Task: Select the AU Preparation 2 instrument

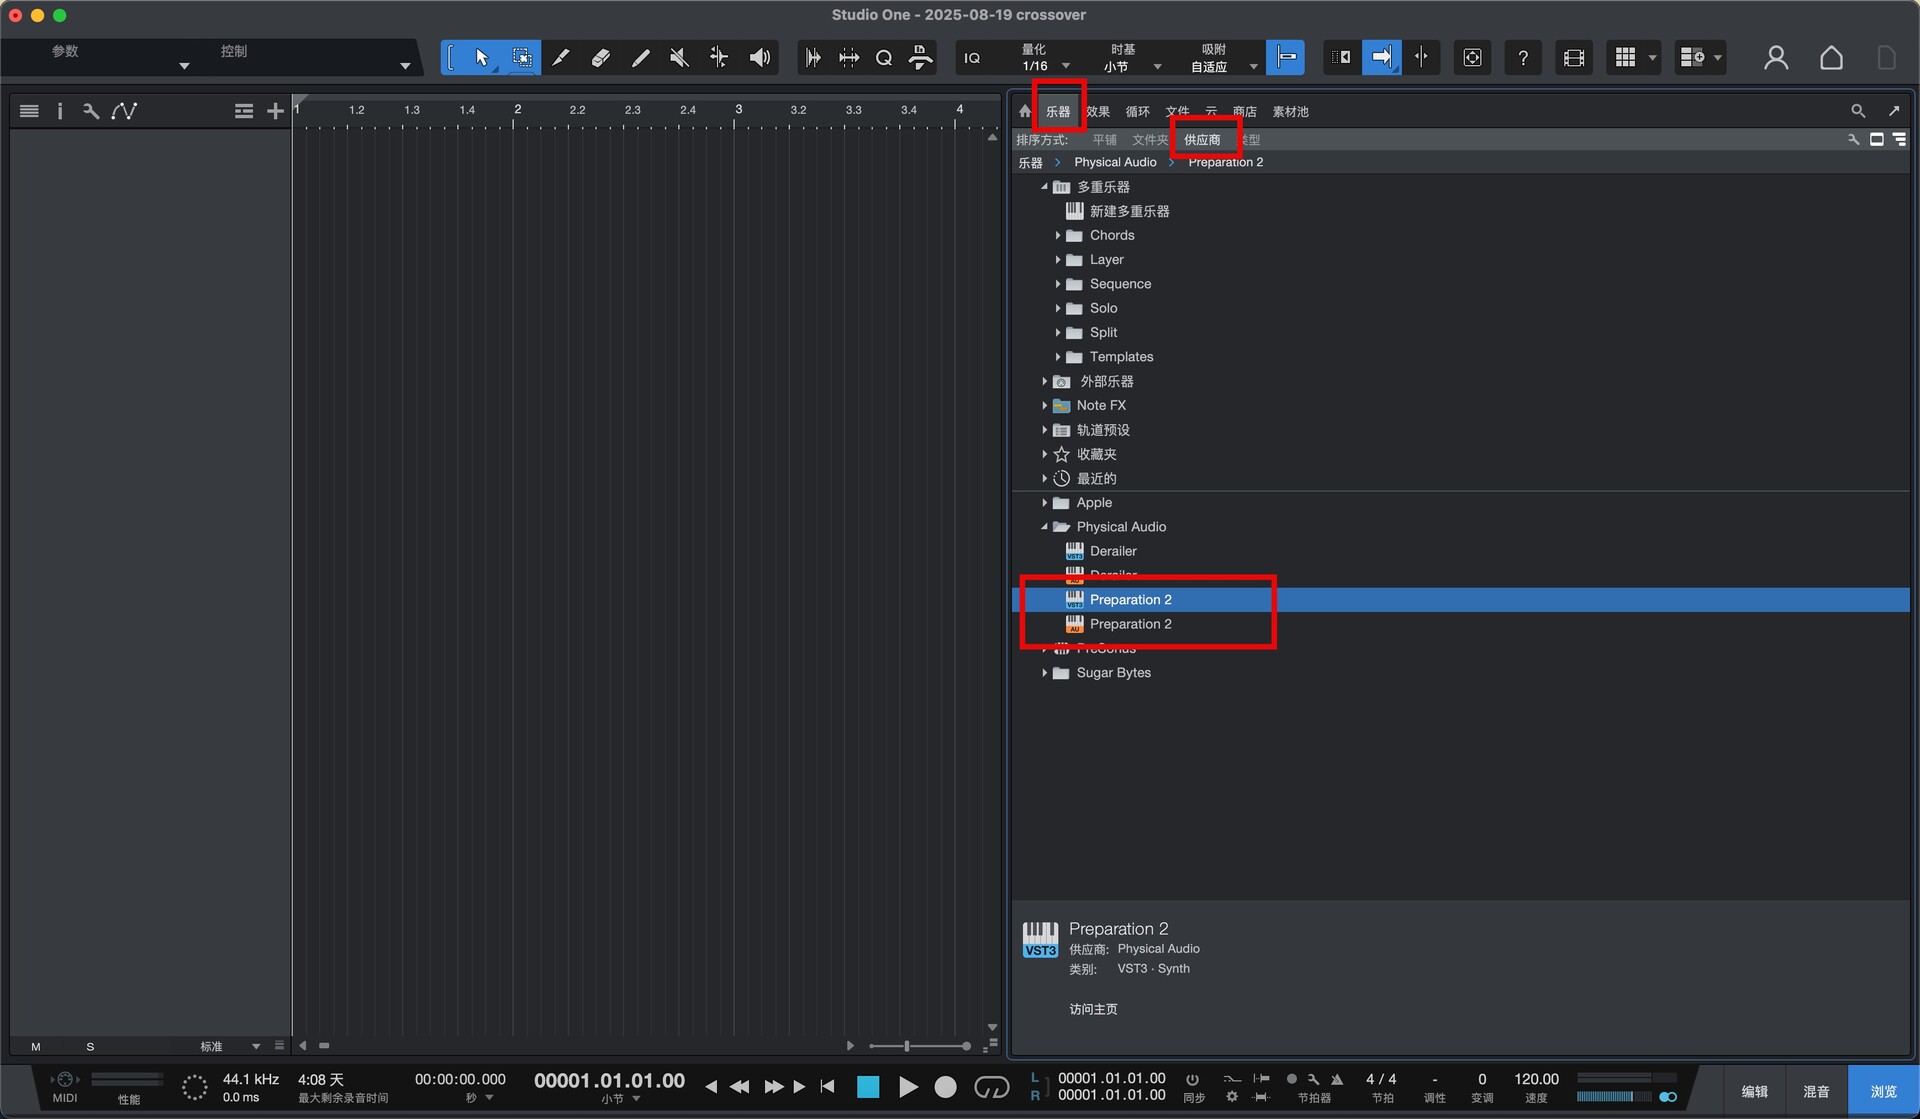Action: (1130, 624)
